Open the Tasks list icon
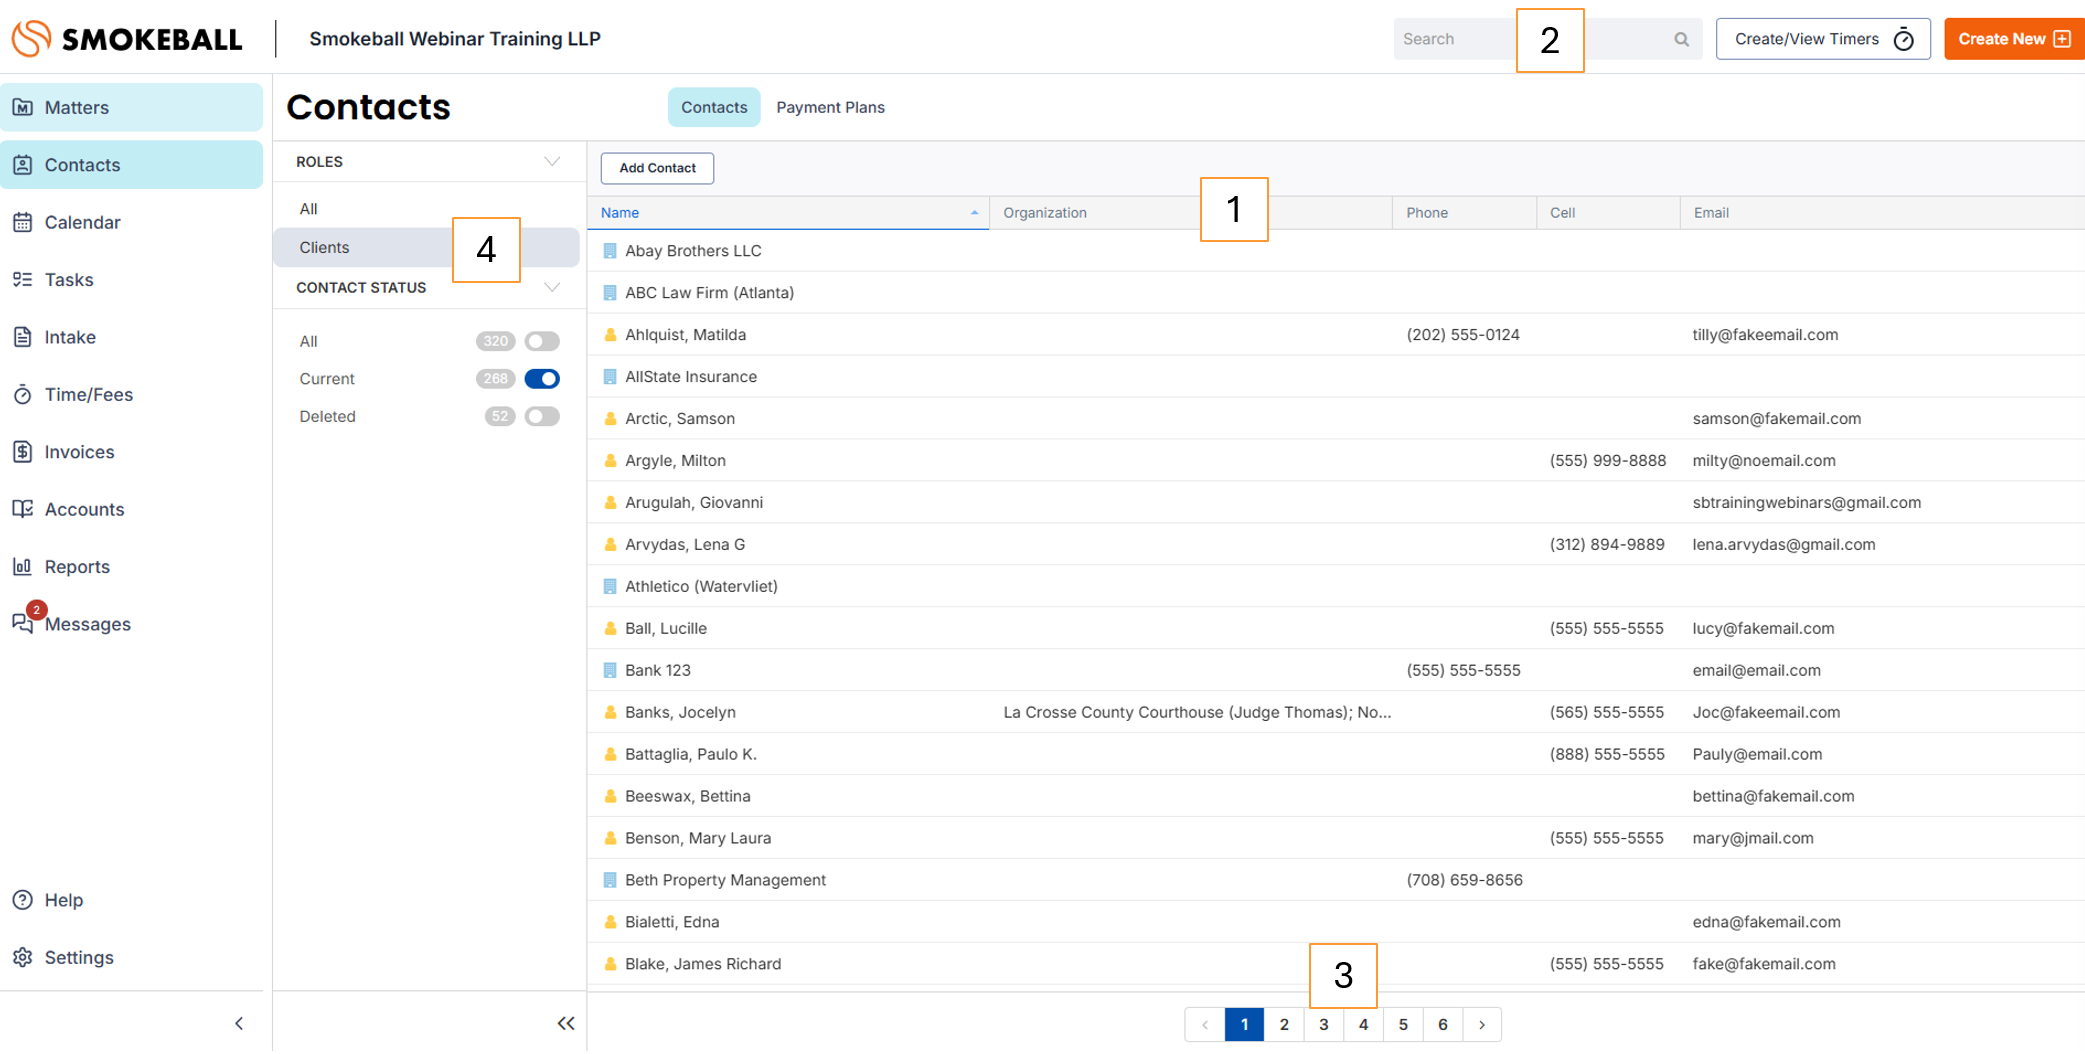Image resolution: width=2085 pixels, height=1054 pixels. (23, 280)
